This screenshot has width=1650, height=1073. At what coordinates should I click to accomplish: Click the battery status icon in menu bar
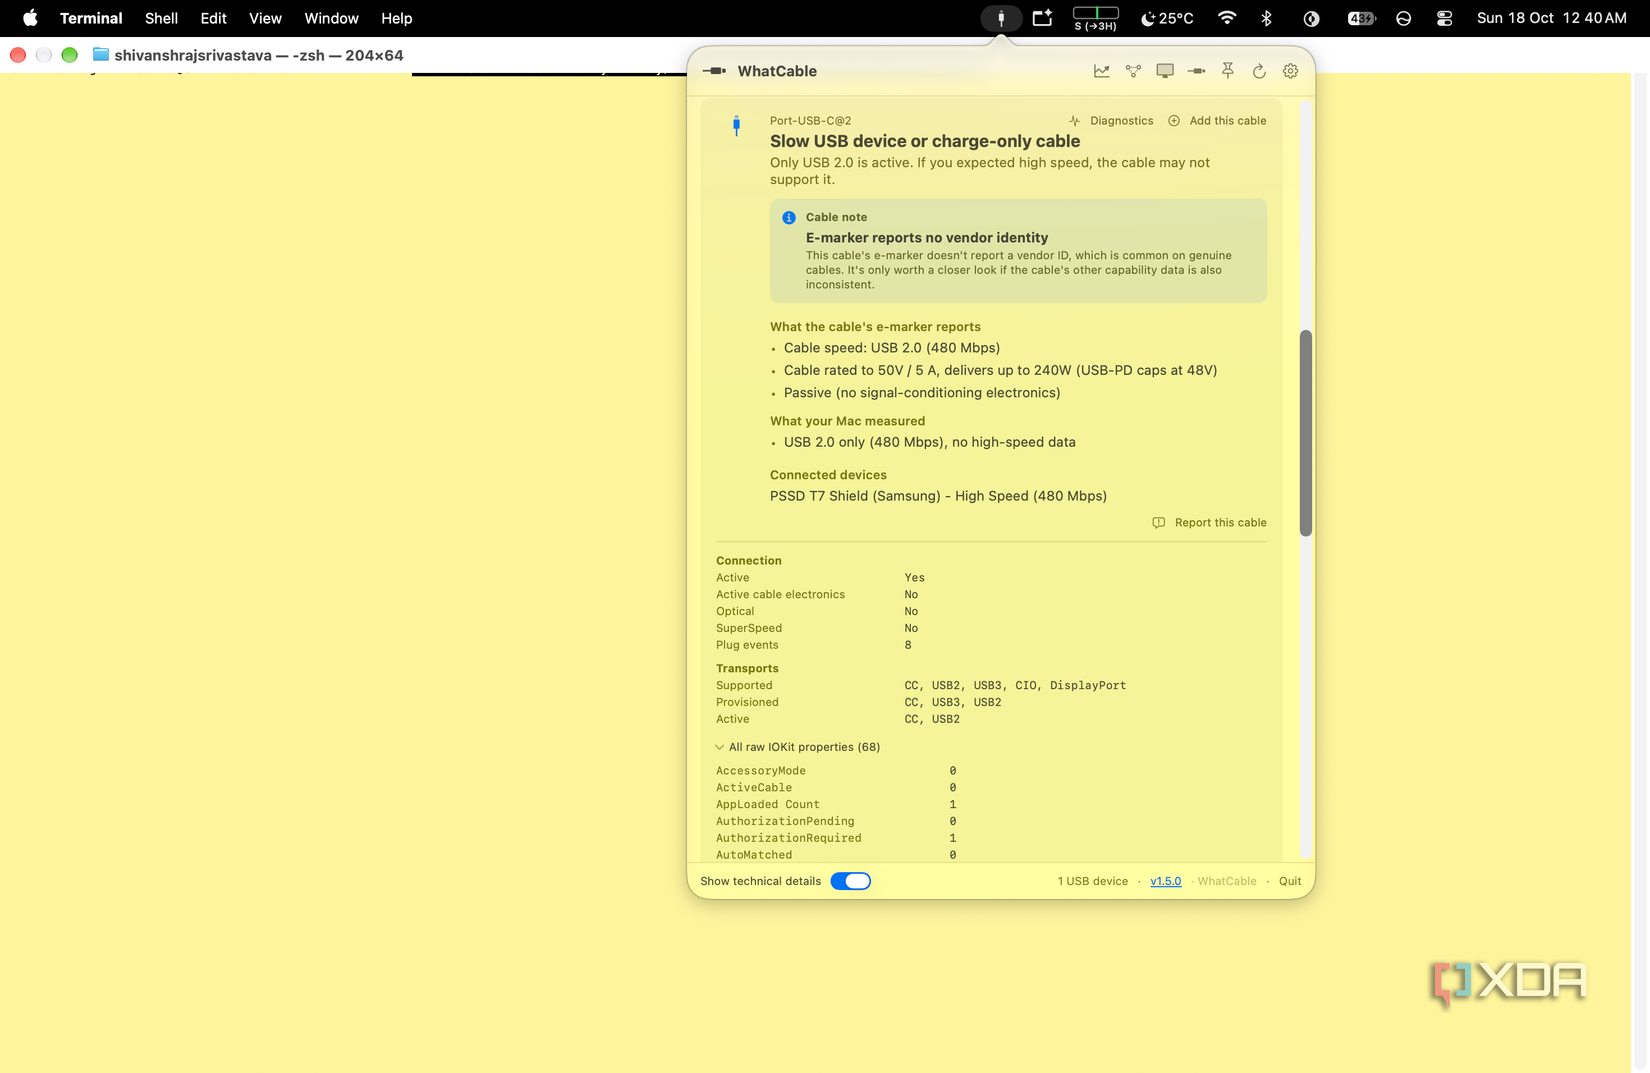click(1361, 18)
